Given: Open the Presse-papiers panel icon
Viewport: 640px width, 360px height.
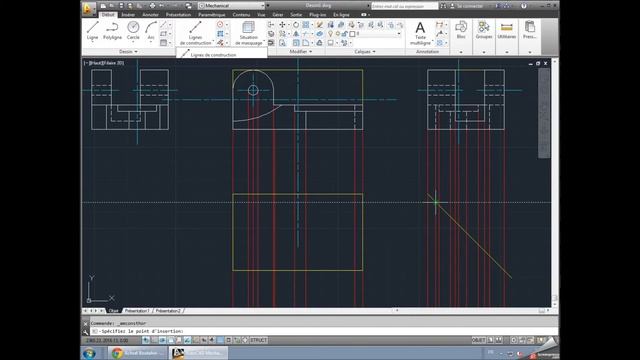Looking at the screenshot, I should point(530,30).
